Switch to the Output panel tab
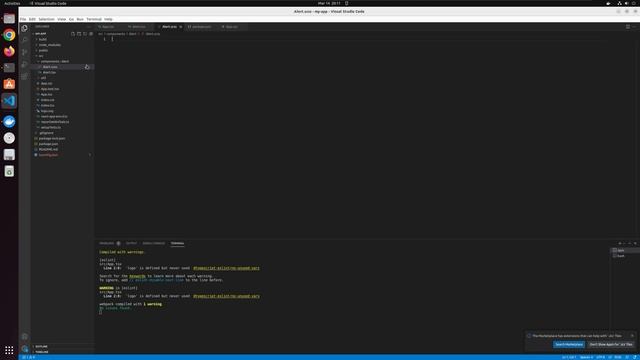The height and width of the screenshot is (360, 640). pos(131,243)
